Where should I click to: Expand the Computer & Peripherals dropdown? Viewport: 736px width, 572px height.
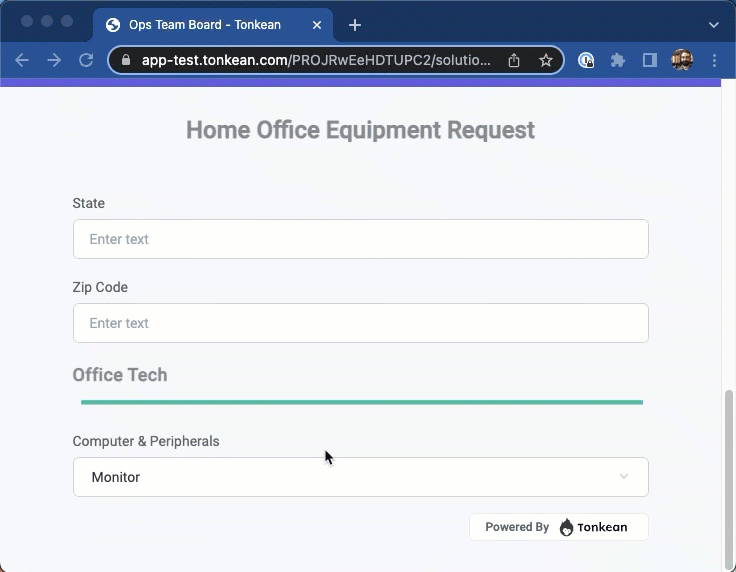(360, 477)
